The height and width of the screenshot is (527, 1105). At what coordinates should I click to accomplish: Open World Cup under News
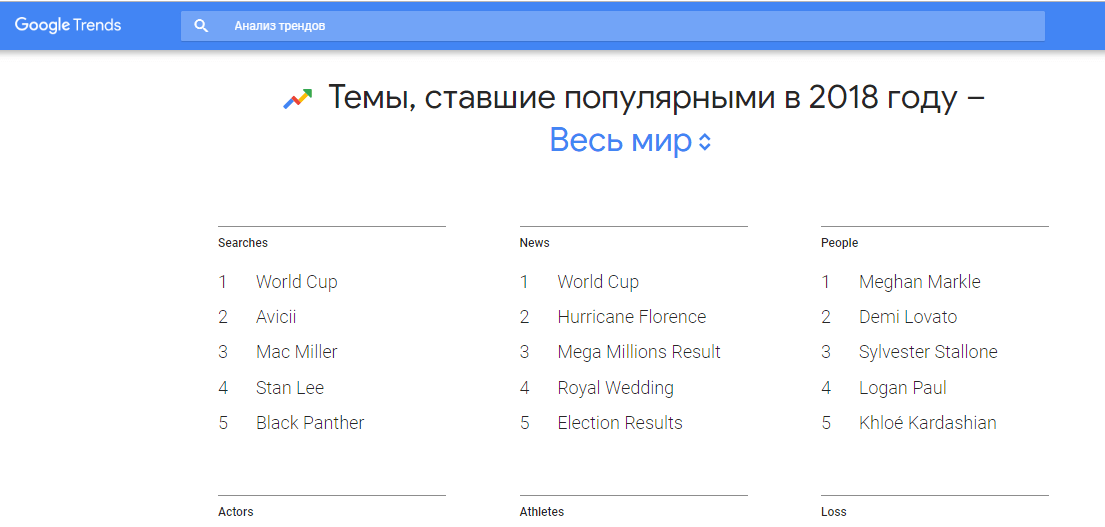pyautogui.click(x=598, y=282)
